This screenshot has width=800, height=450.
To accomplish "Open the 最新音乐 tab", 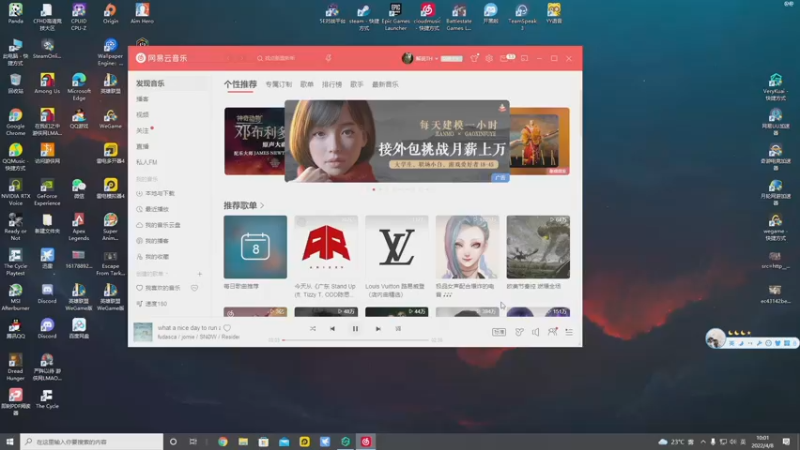I will pyautogui.click(x=385, y=84).
